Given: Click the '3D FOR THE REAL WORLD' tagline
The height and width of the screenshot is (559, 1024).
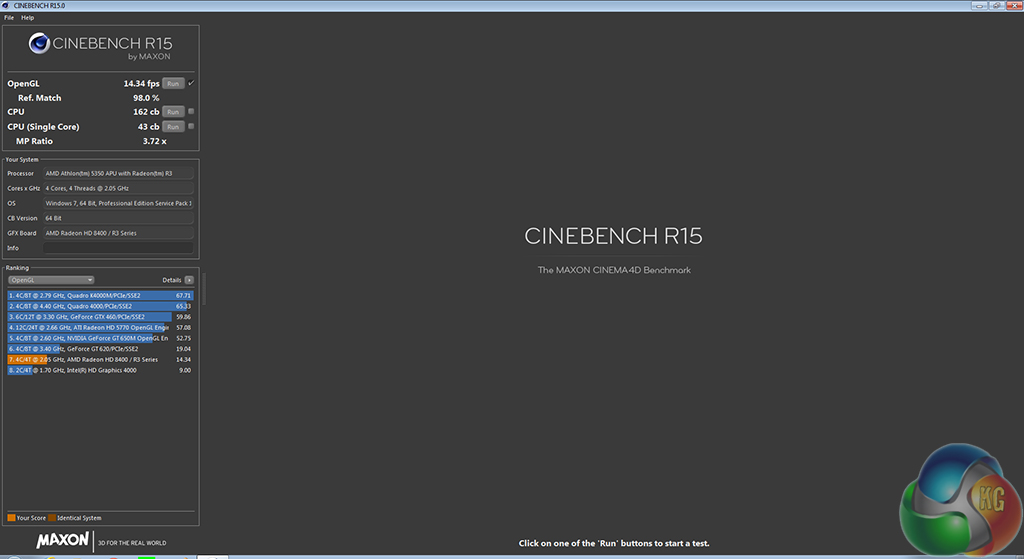Looking at the screenshot, I should [x=132, y=543].
